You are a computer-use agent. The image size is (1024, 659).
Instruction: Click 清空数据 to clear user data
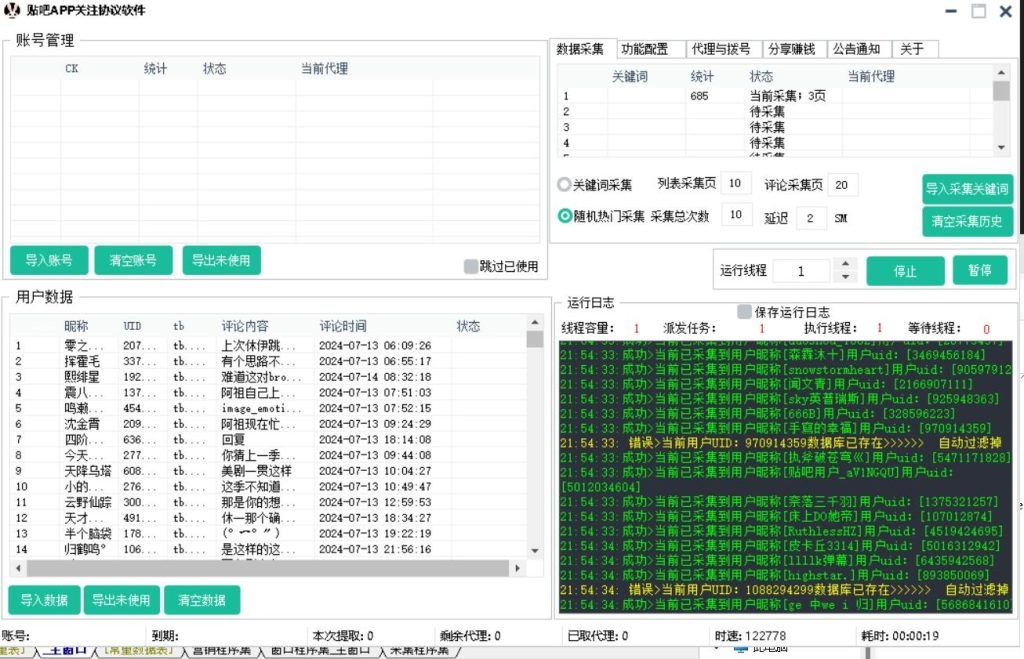pos(200,600)
